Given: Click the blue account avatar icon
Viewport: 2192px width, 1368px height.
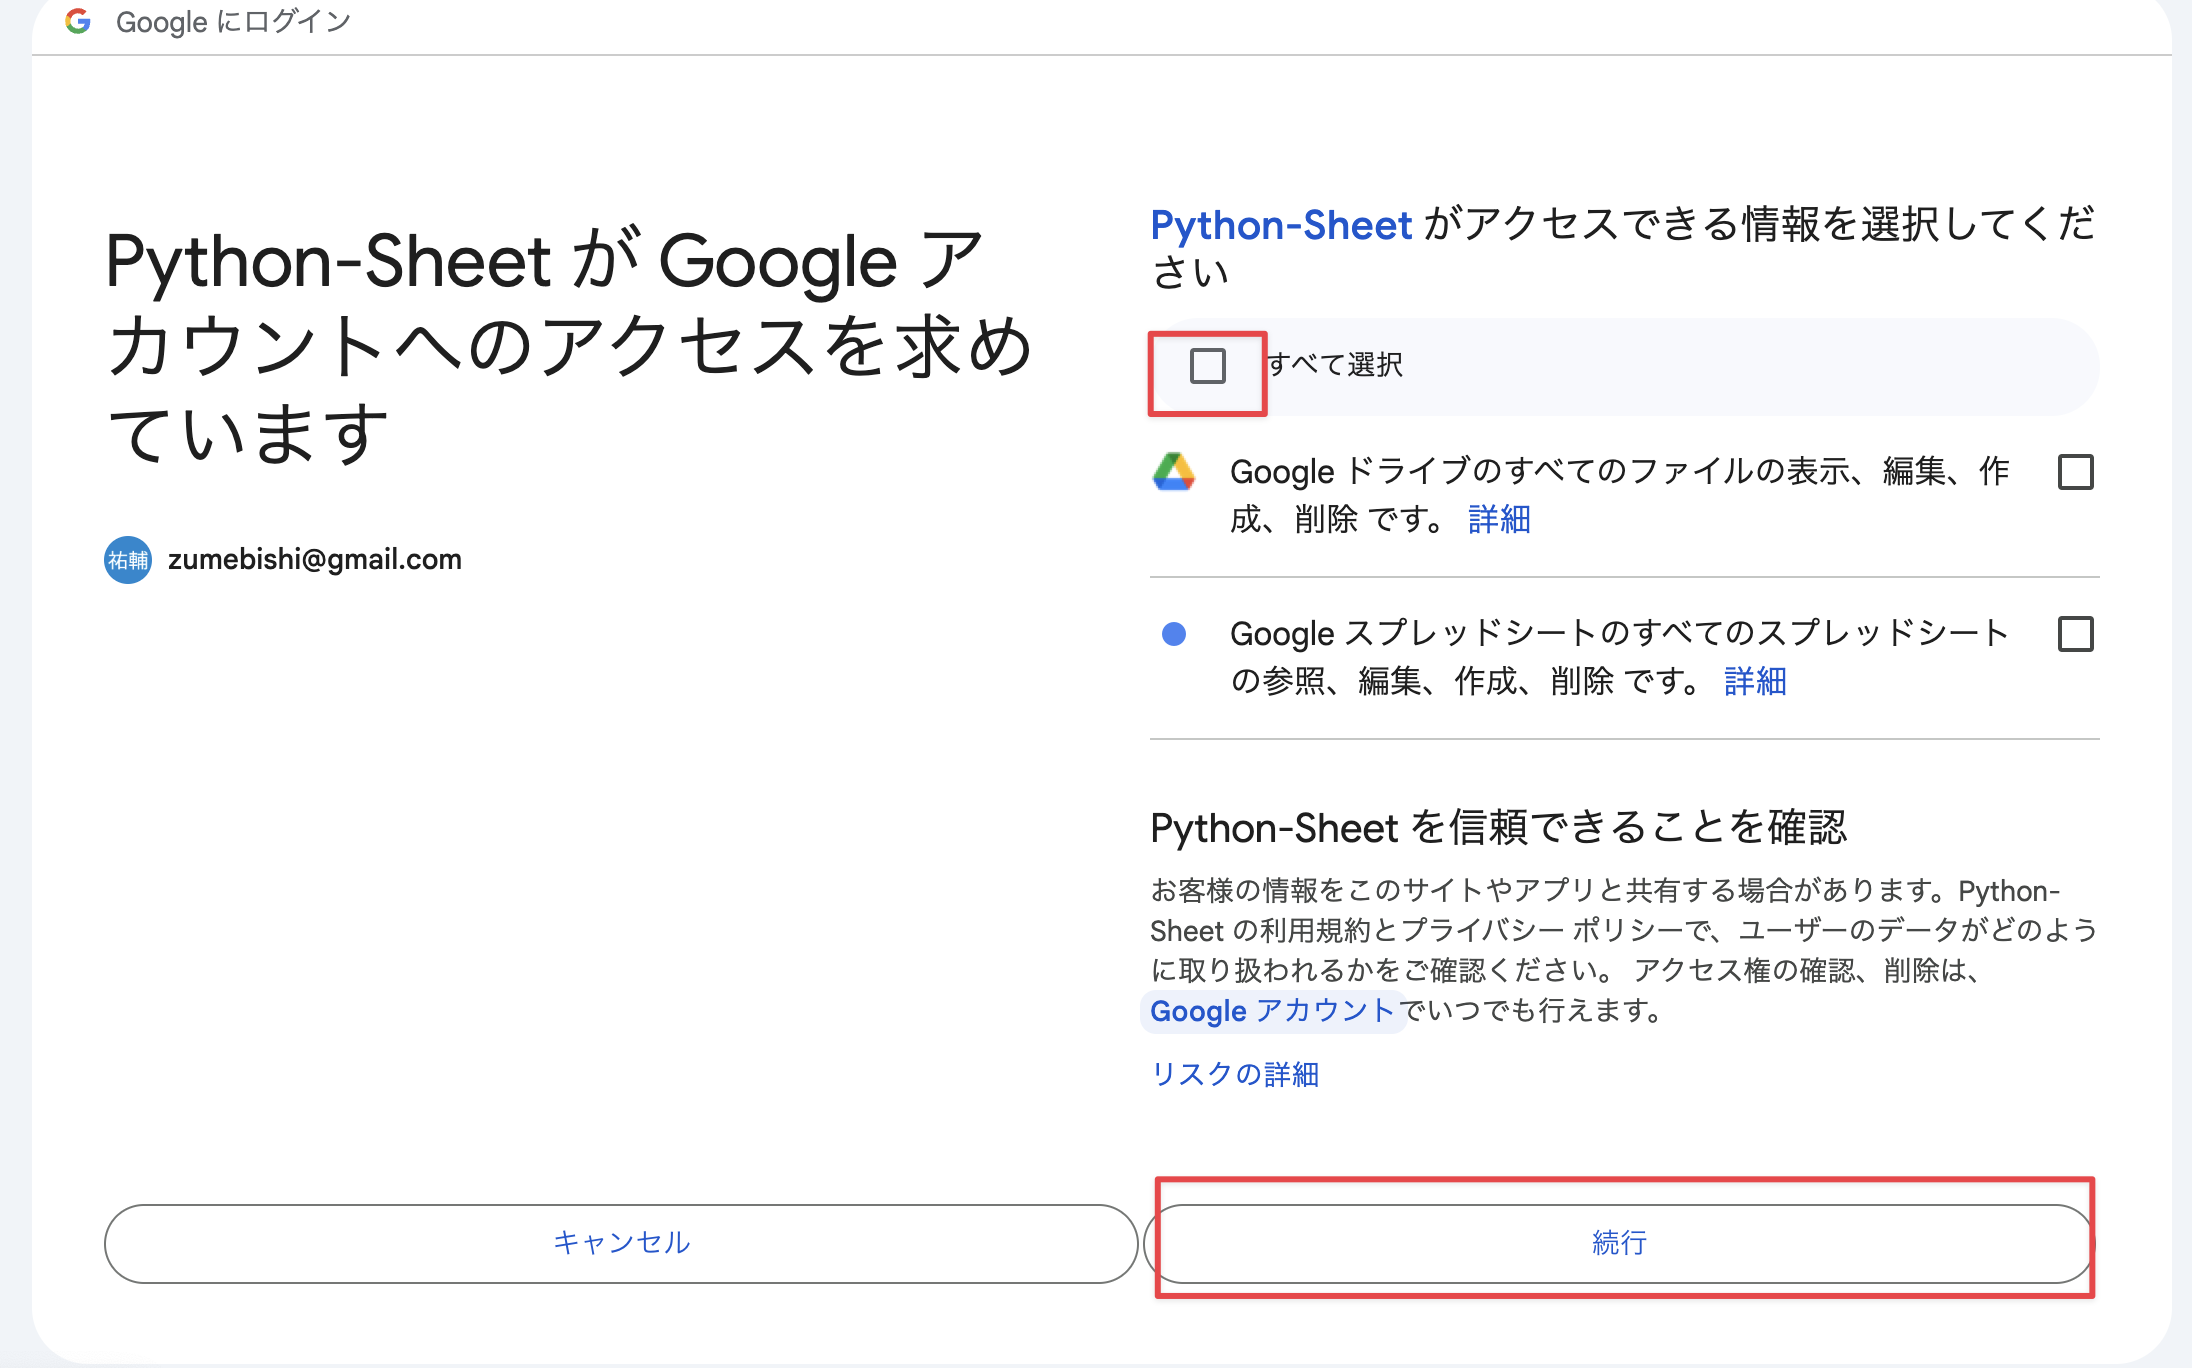Looking at the screenshot, I should point(128,560).
